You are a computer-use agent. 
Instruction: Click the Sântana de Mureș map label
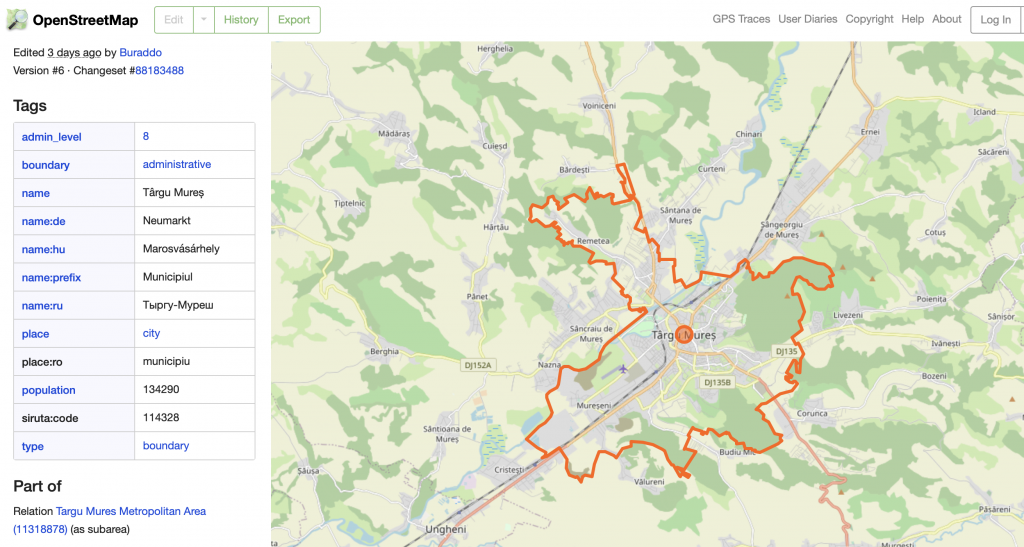click(680, 215)
